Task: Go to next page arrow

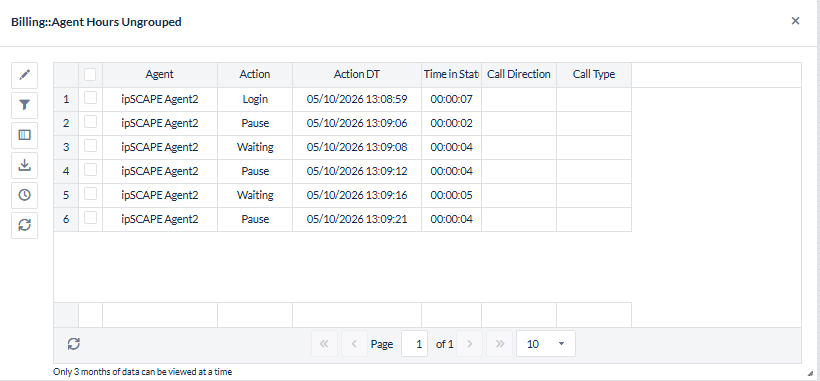Action: pos(470,344)
